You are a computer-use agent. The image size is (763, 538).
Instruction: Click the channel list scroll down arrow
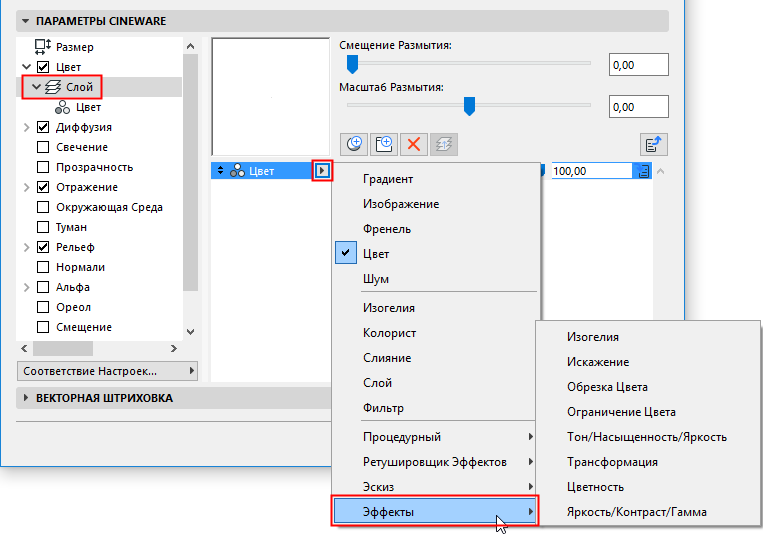pyautogui.click(x=191, y=332)
